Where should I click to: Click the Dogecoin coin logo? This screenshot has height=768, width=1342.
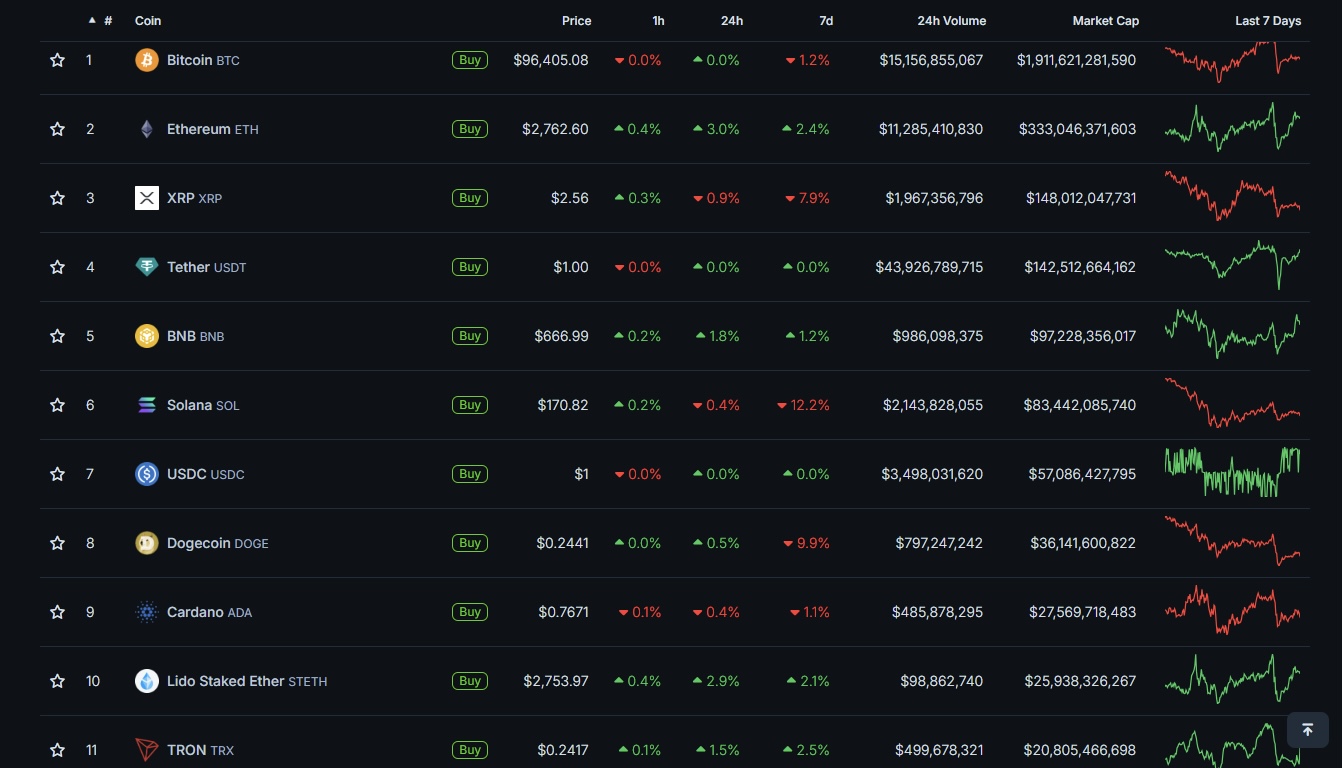click(147, 543)
